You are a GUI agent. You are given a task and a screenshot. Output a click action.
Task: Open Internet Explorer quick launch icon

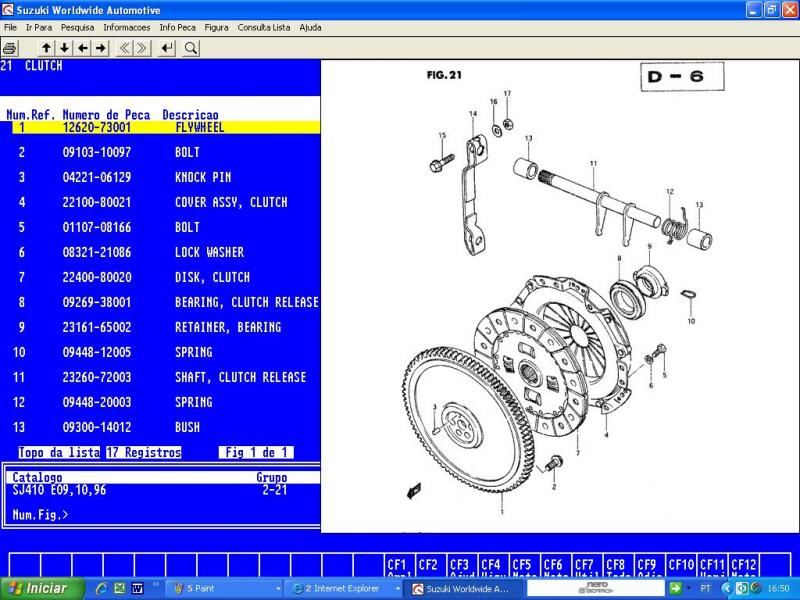102,588
